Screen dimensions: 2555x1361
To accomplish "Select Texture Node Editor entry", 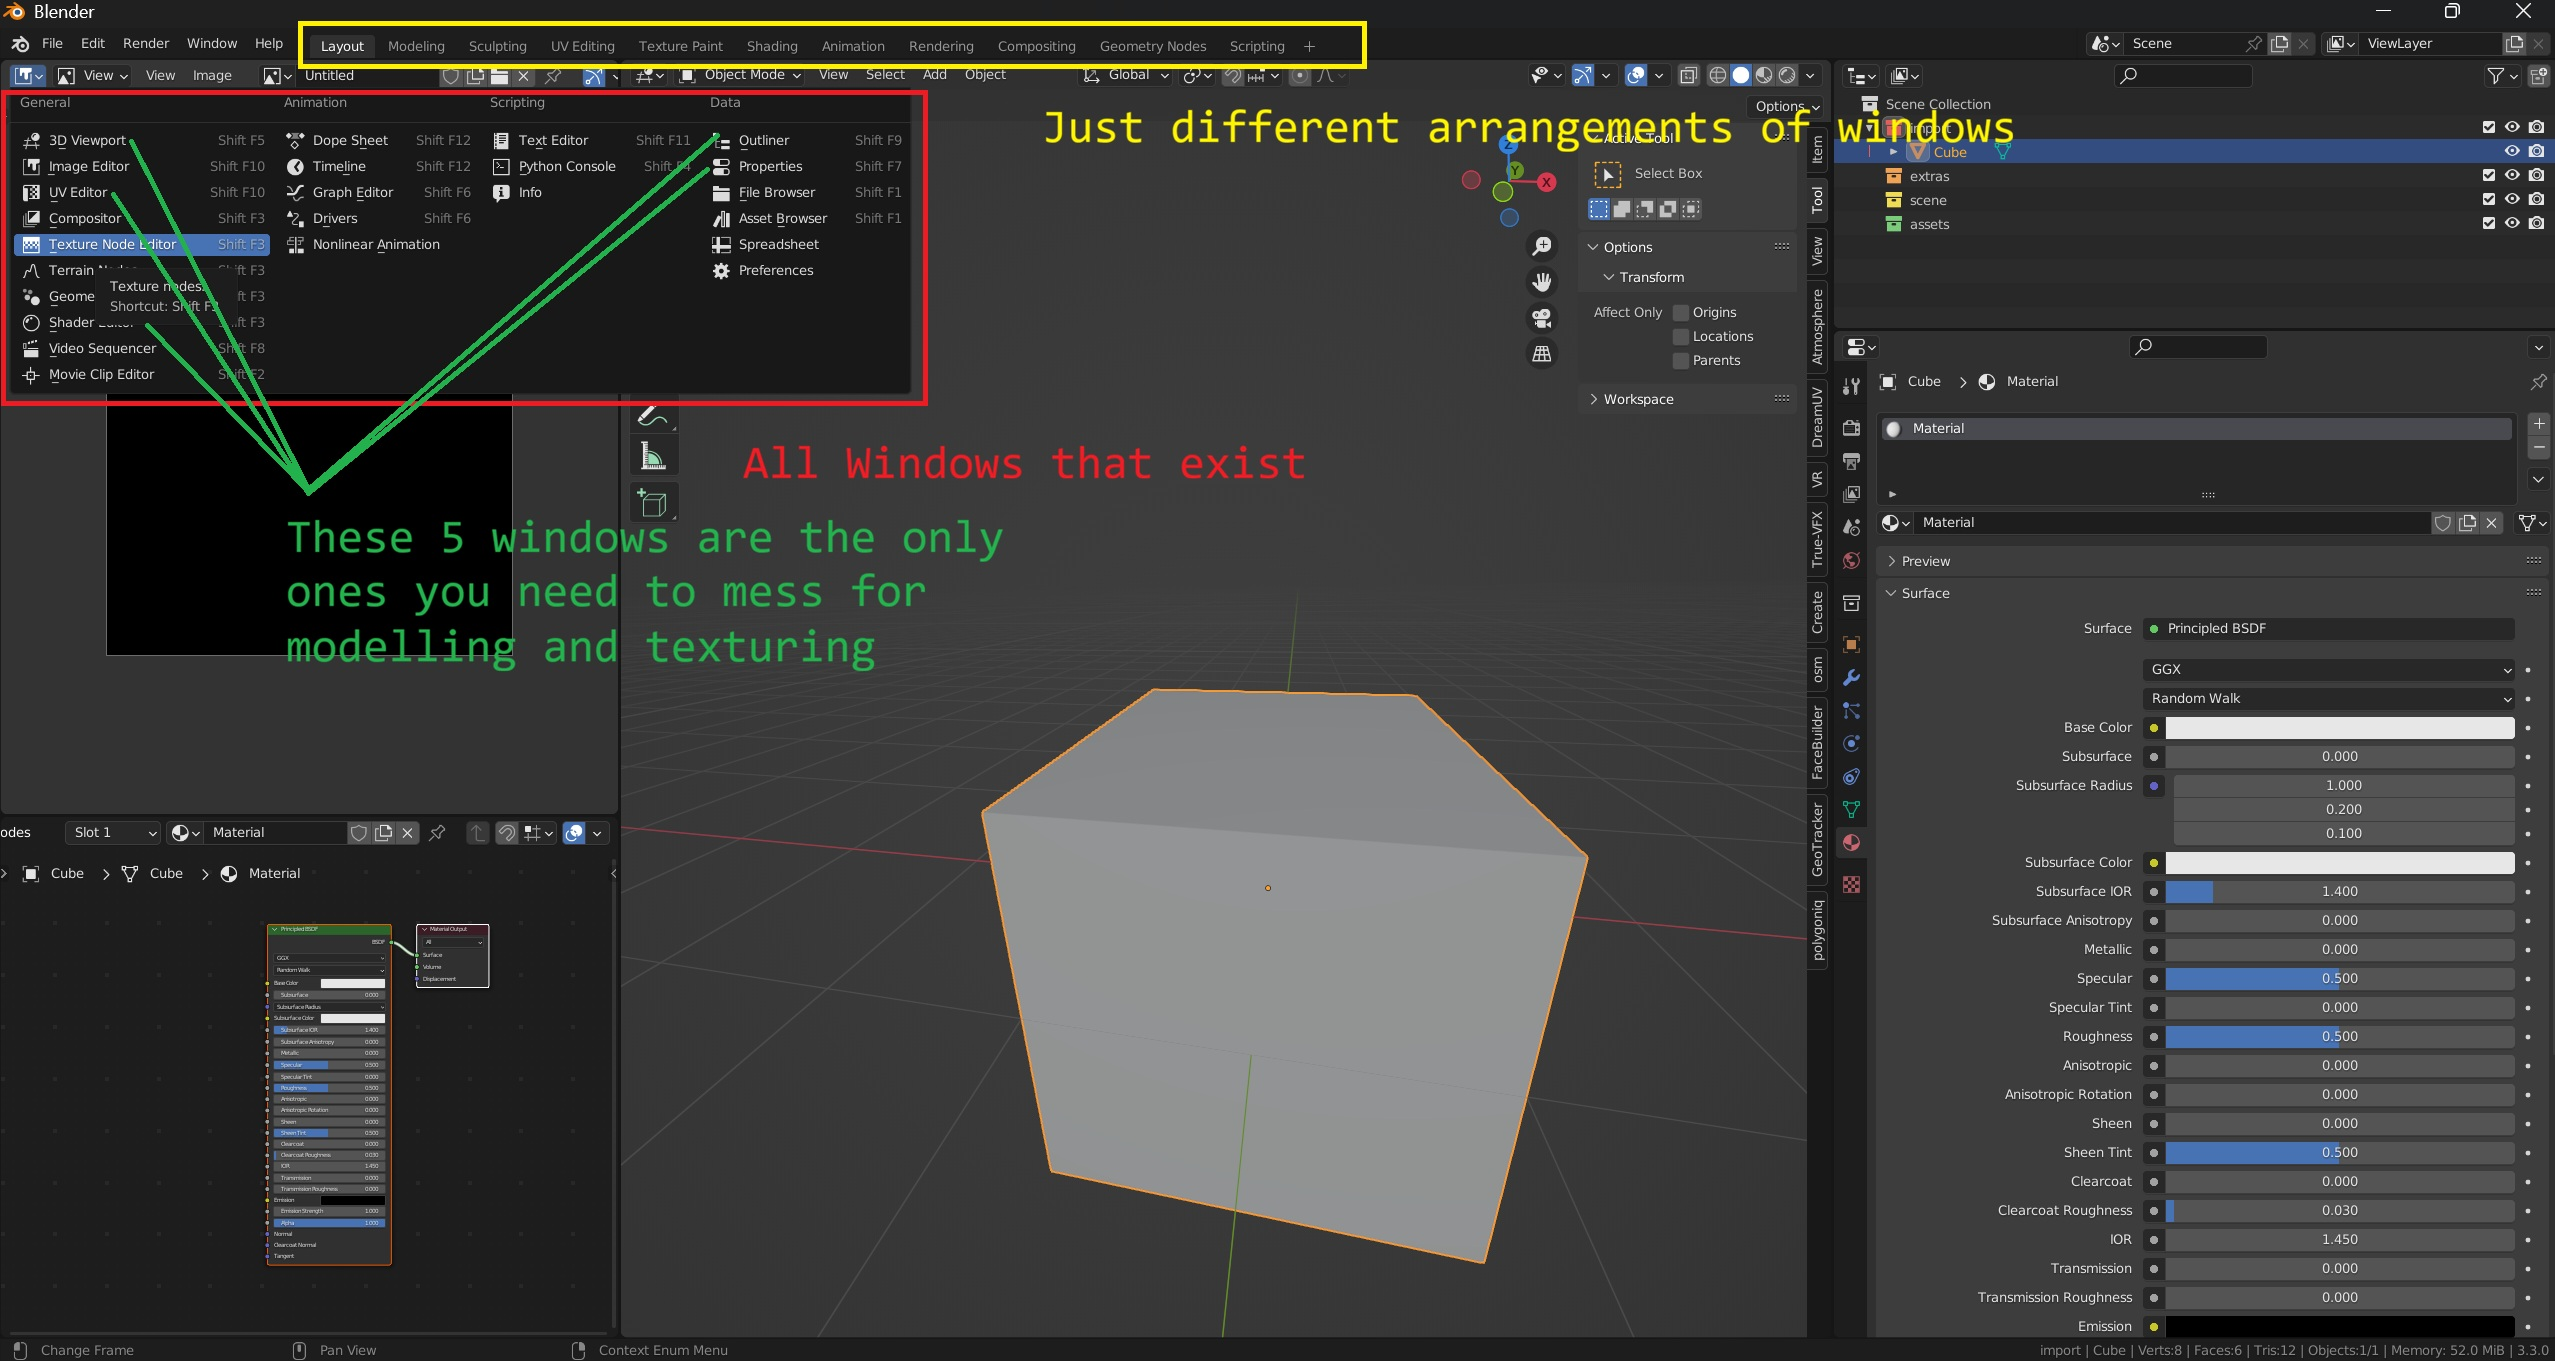I will pos(142,244).
